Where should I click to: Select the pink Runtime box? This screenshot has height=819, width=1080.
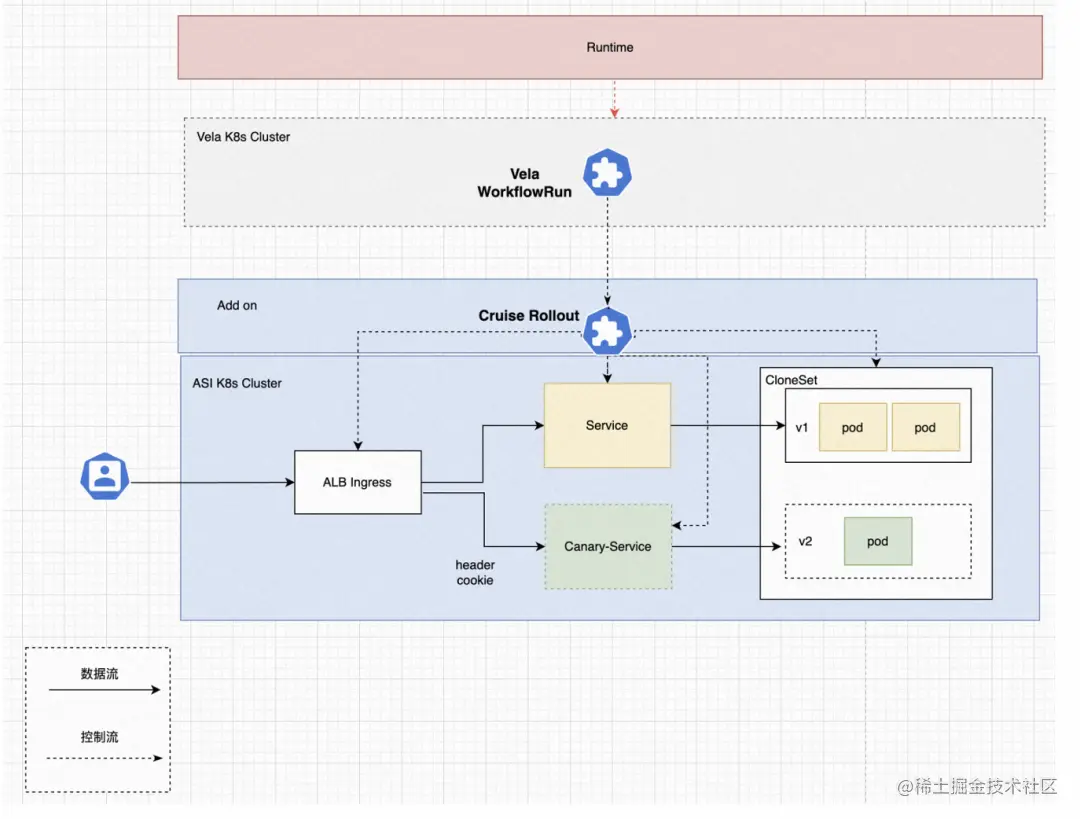(x=610, y=48)
